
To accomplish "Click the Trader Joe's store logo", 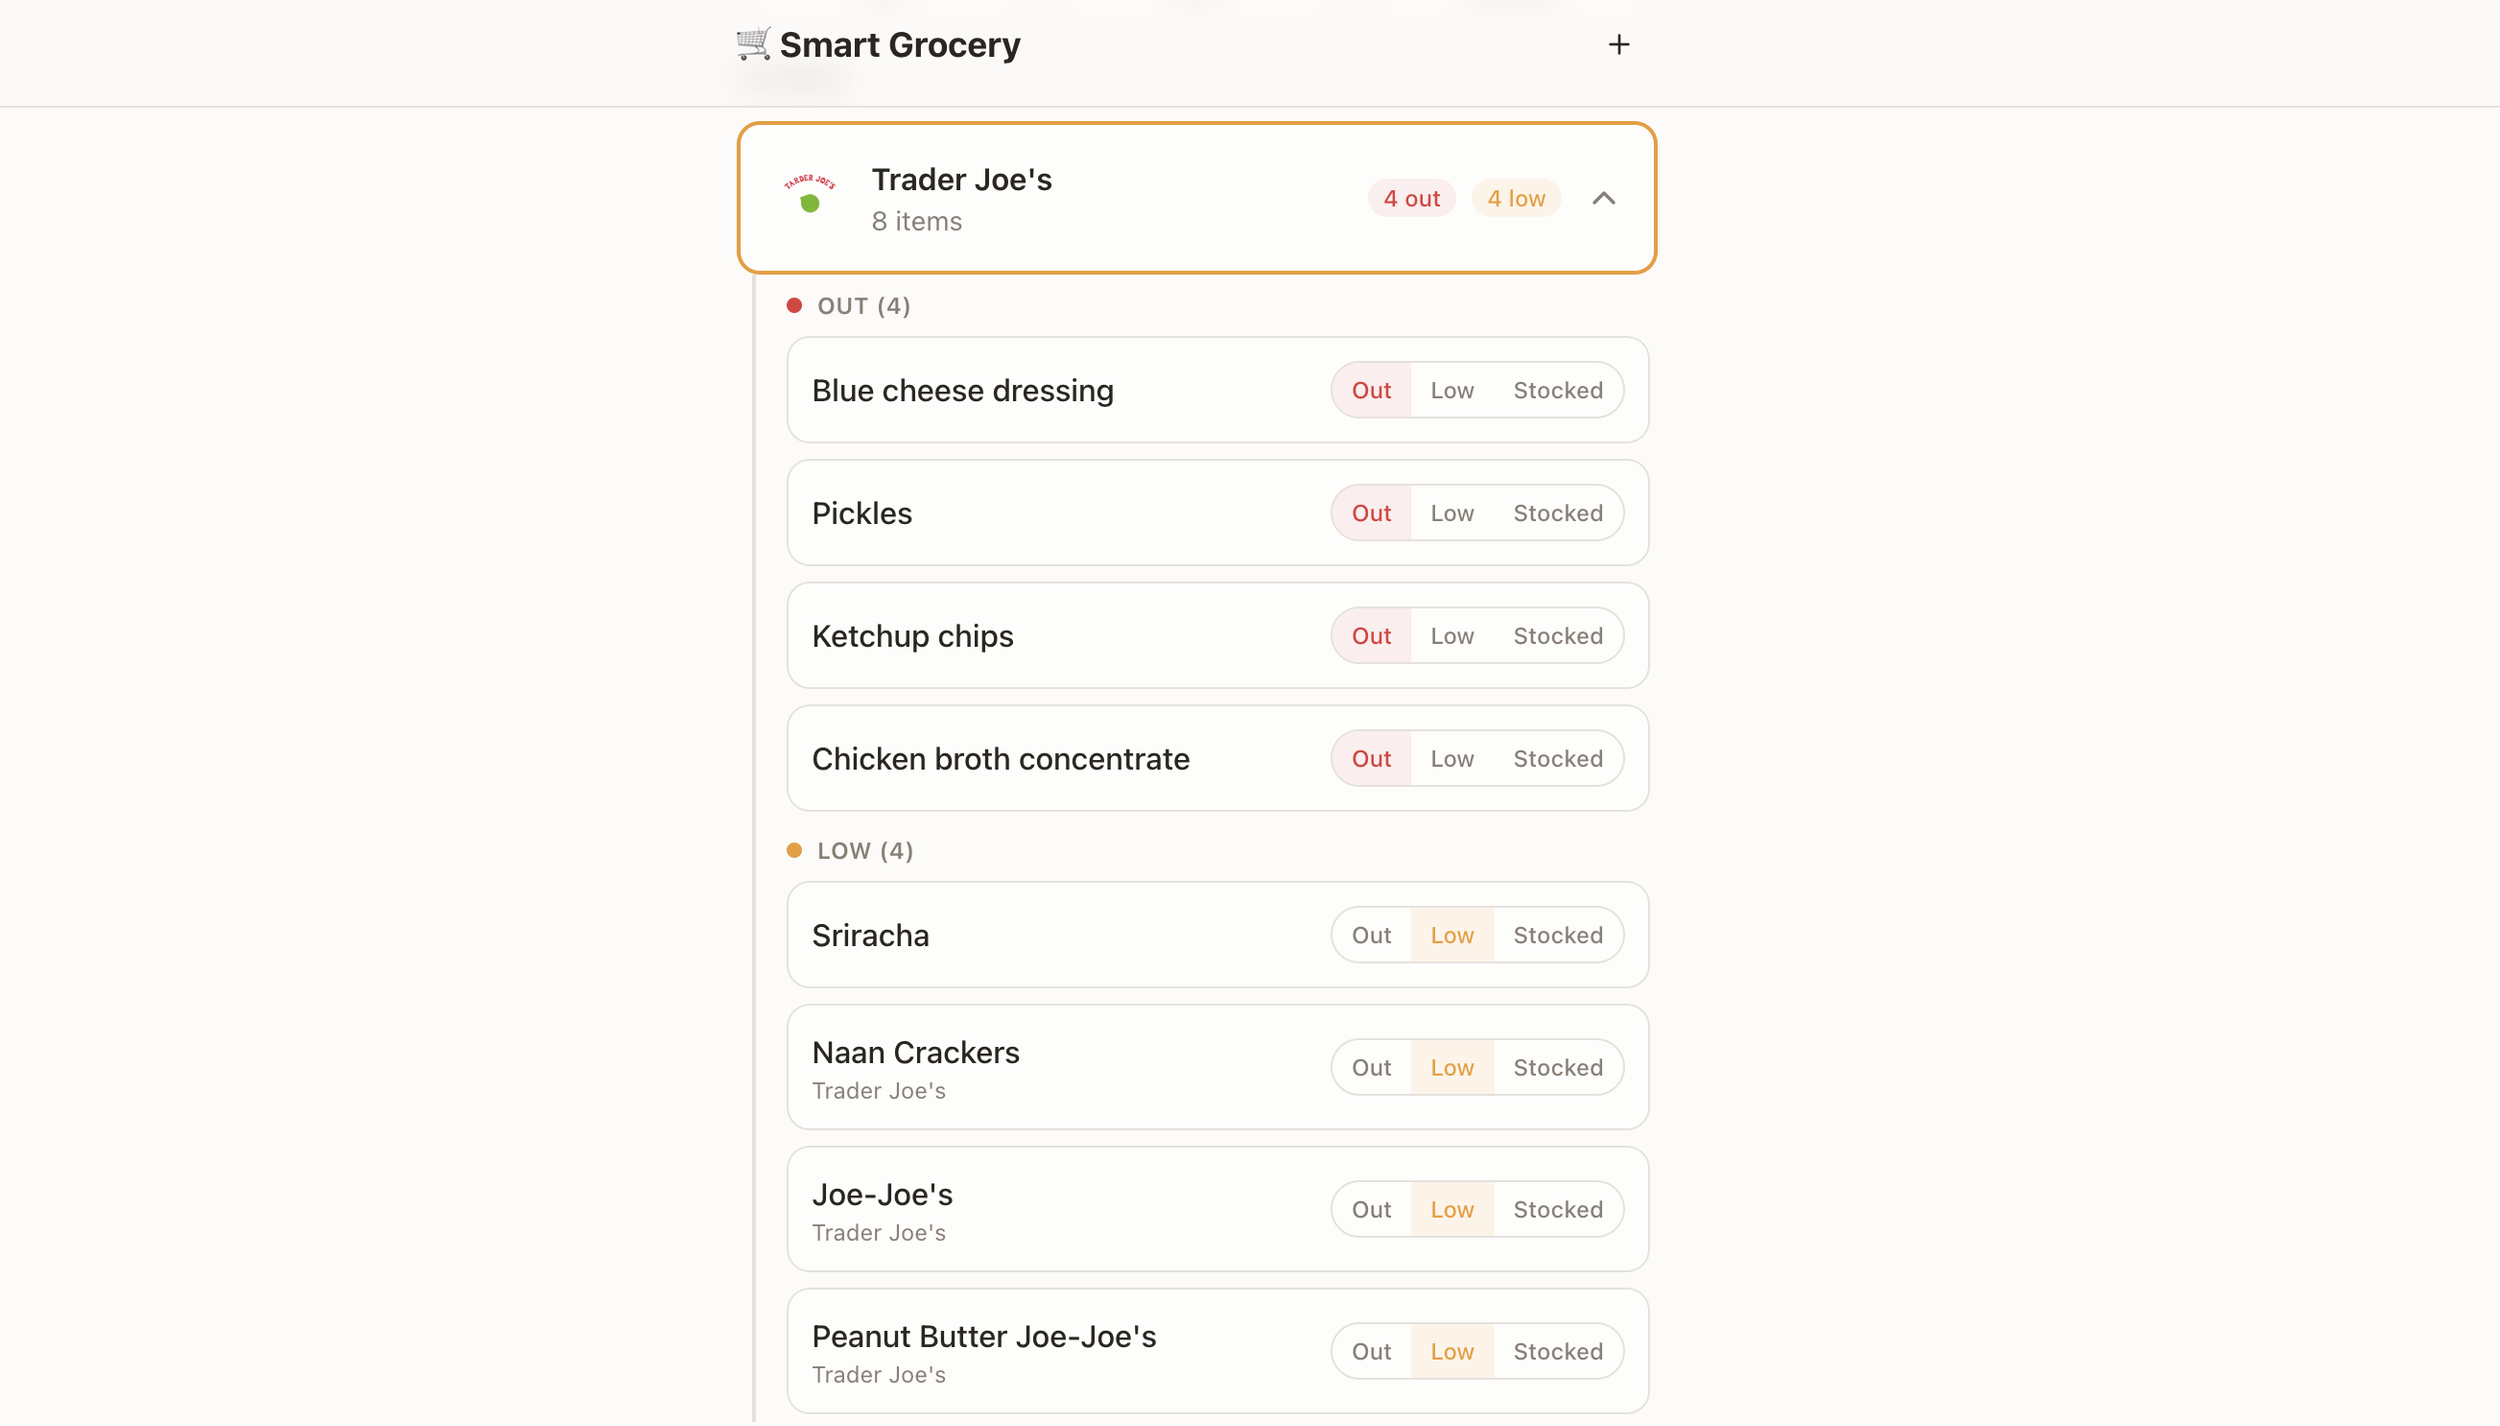I will (809, 195).
